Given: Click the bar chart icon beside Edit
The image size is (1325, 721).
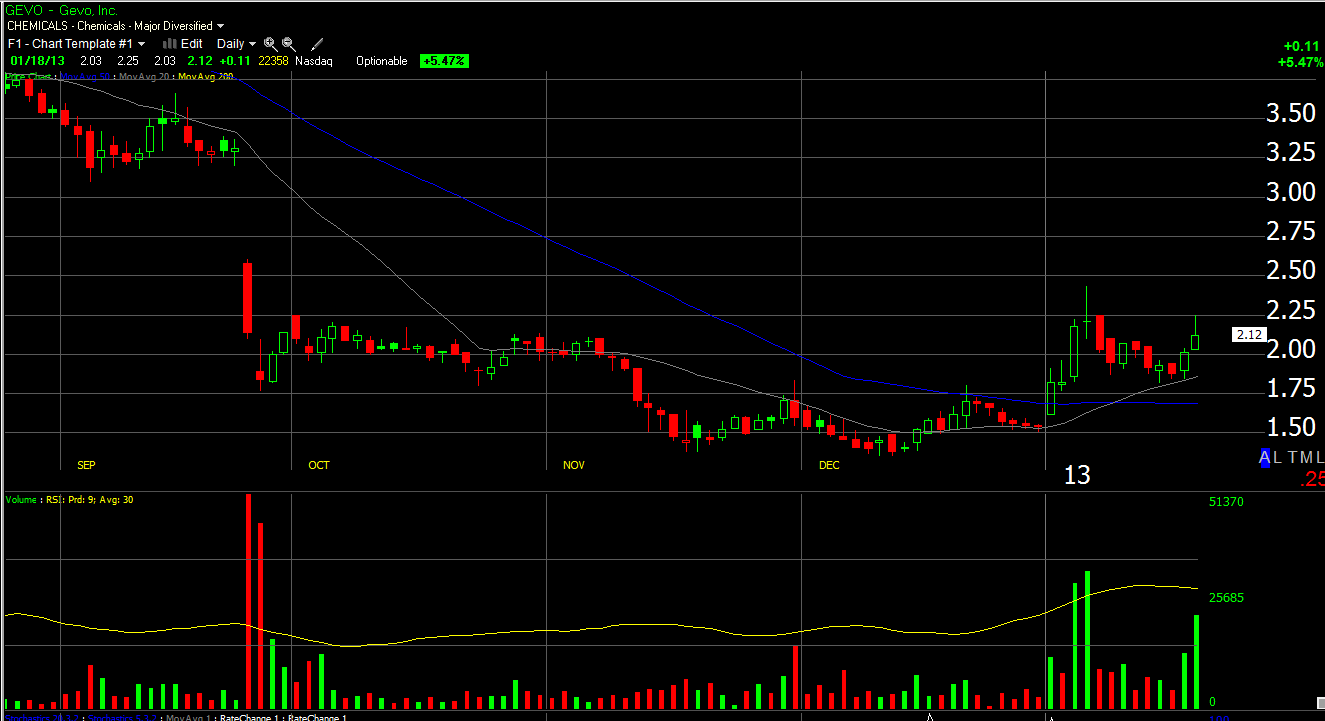Looking at the screenshot, I should pyautogui.click(x=169, y=44).
